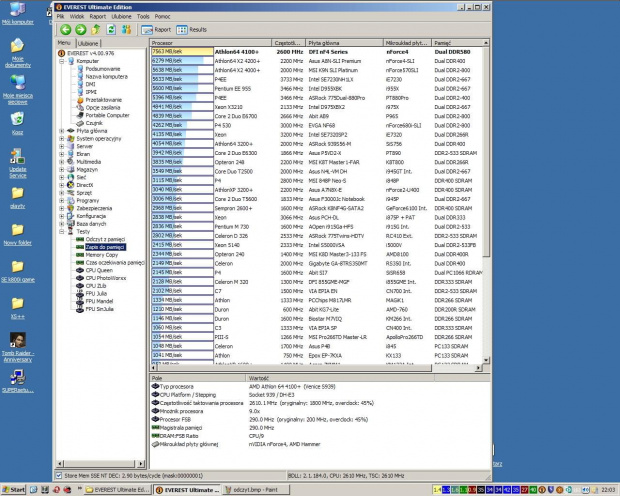Collapse the Testy tree node
The height and width of the screenshot is (496, 620).
(x=62, y=232)
